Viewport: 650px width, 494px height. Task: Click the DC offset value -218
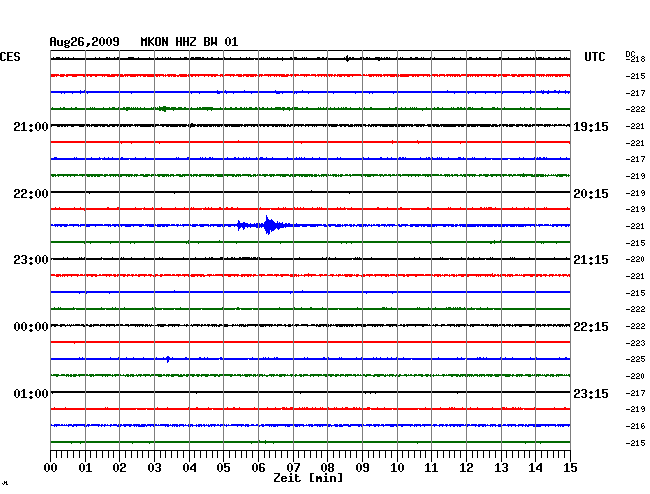636,59
